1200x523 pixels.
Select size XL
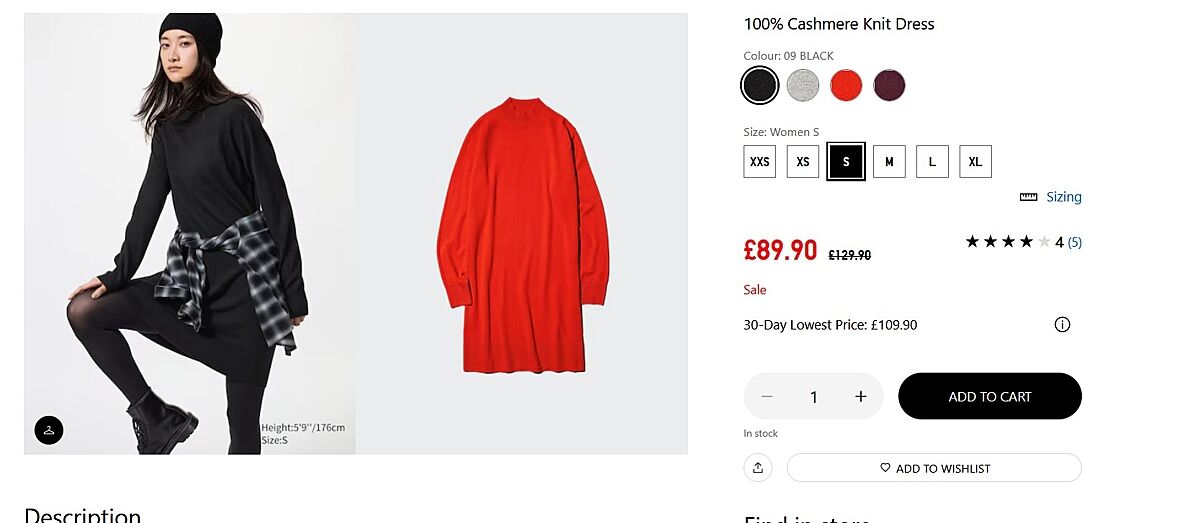point(975,161)
